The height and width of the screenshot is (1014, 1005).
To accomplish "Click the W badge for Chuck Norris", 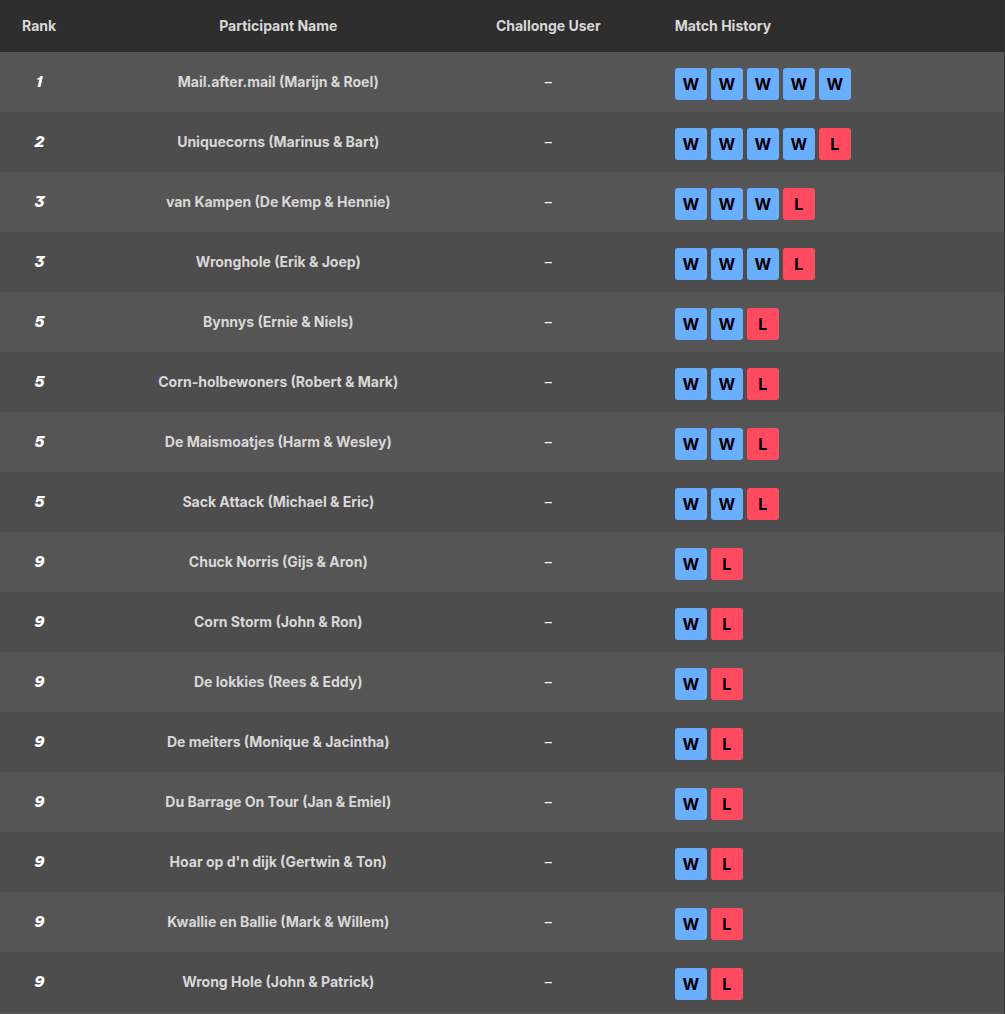I will click(690, 564).
